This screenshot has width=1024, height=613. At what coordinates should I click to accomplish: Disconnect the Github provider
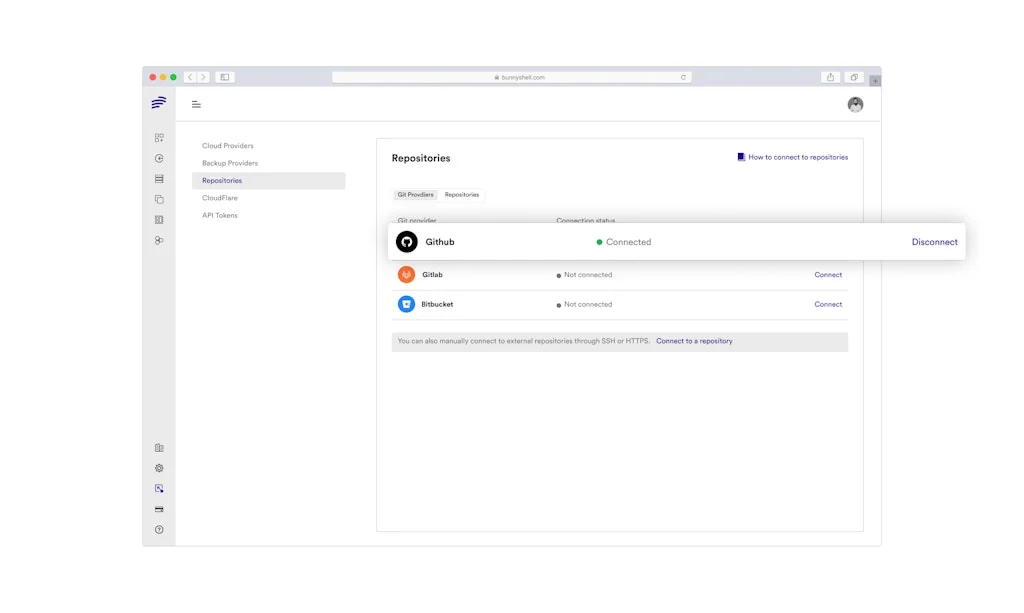(934, 242)
